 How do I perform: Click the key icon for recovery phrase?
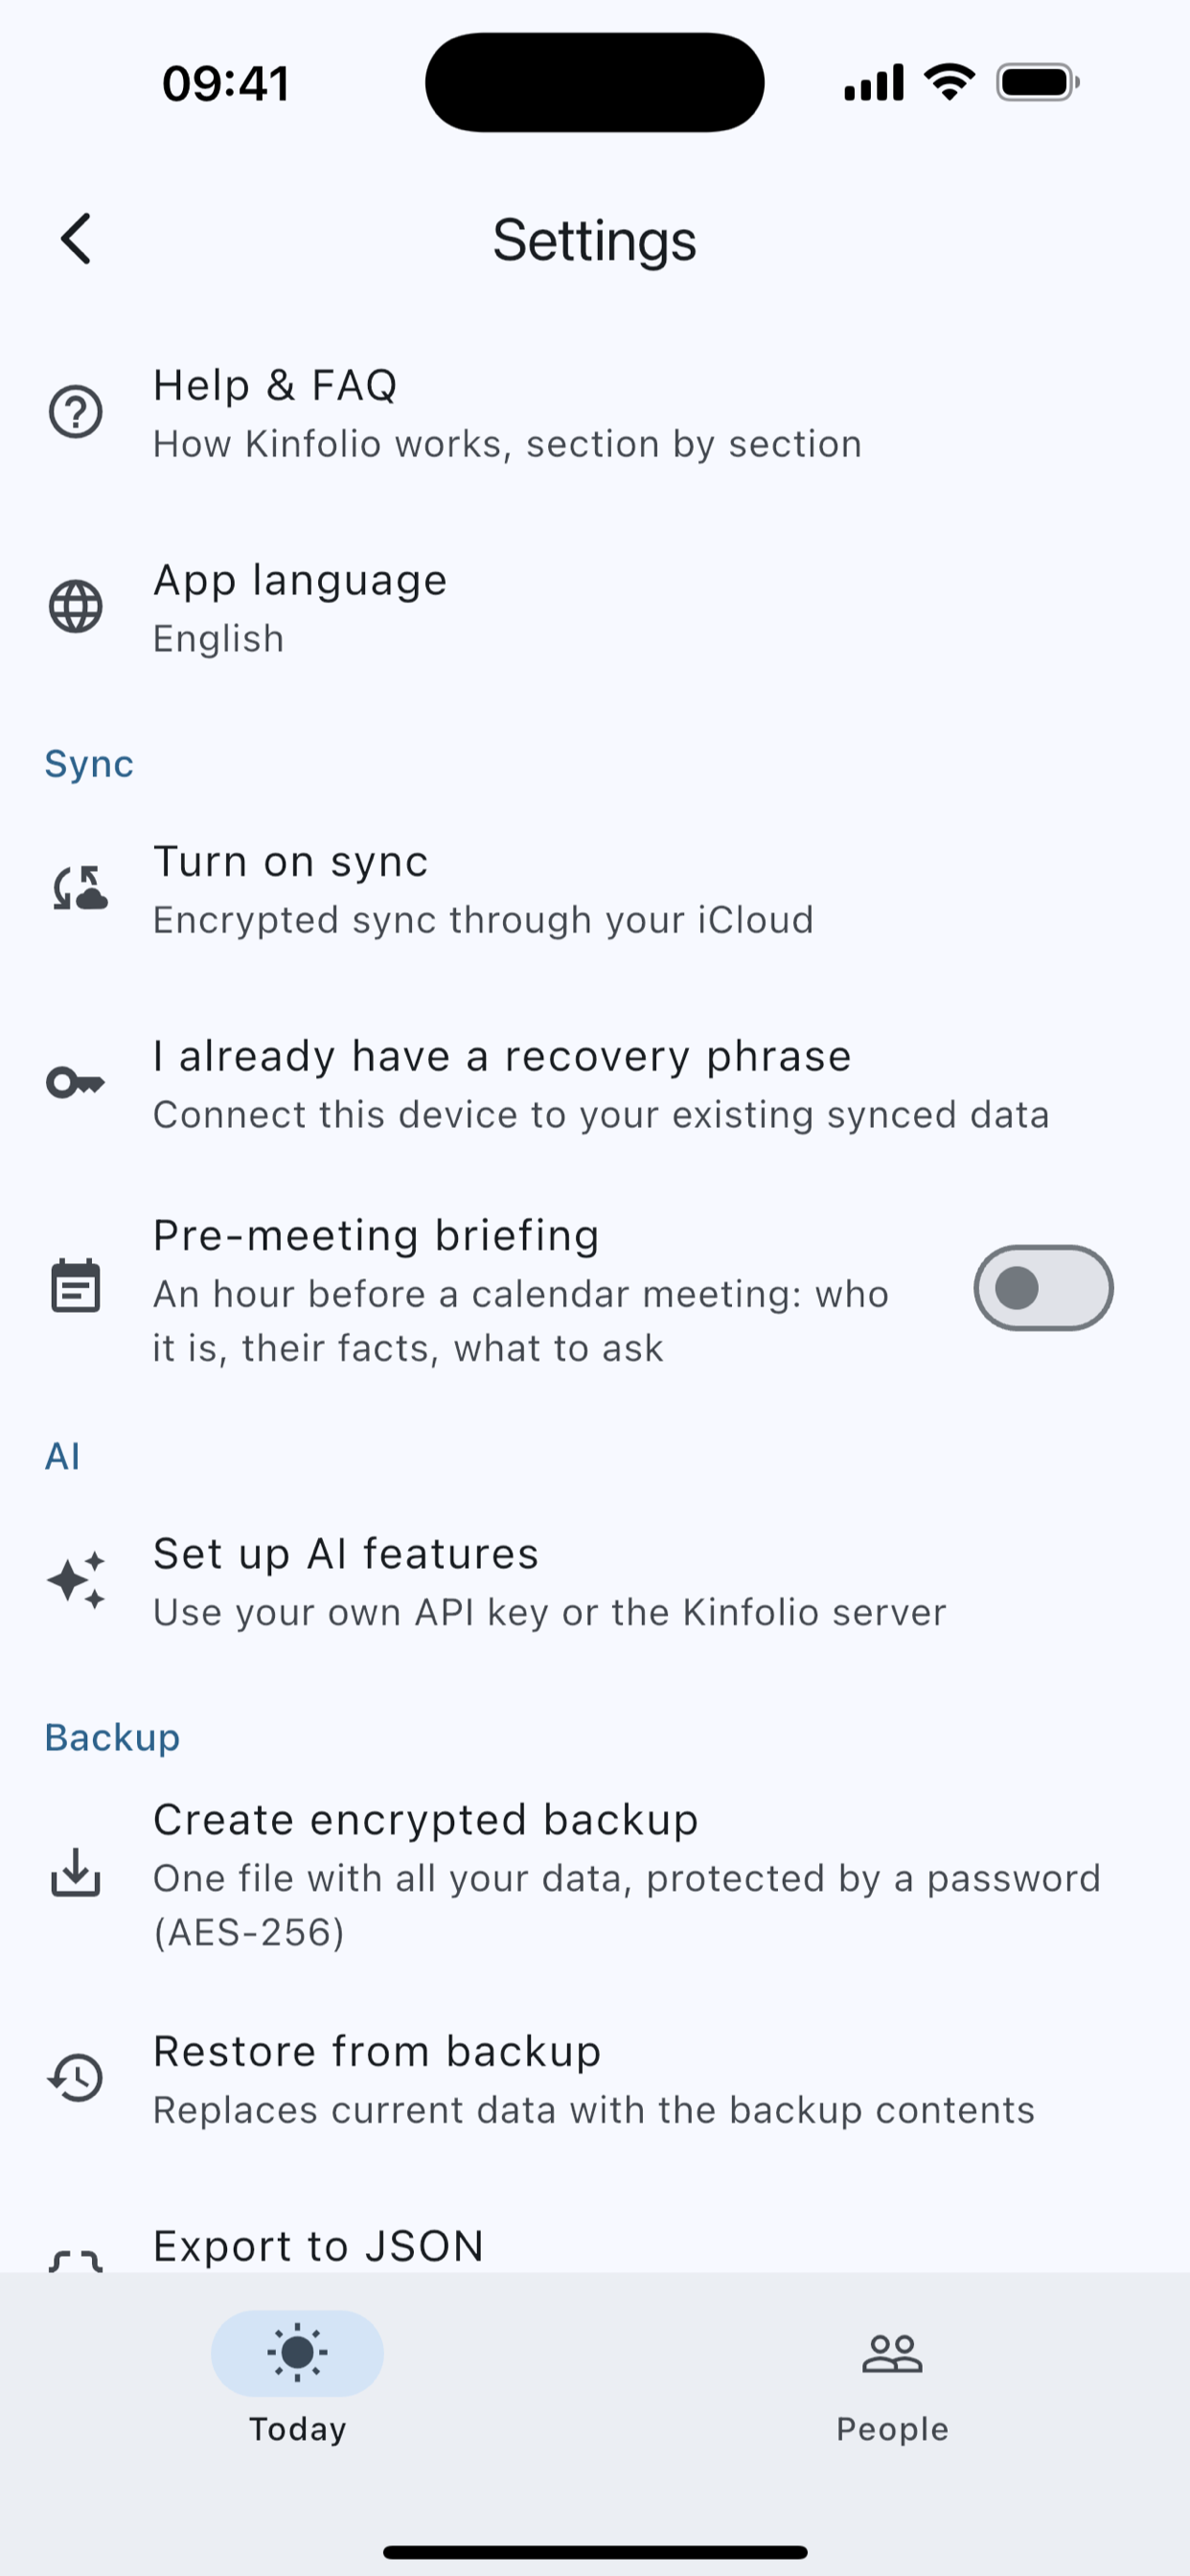tap(76, 1083)
